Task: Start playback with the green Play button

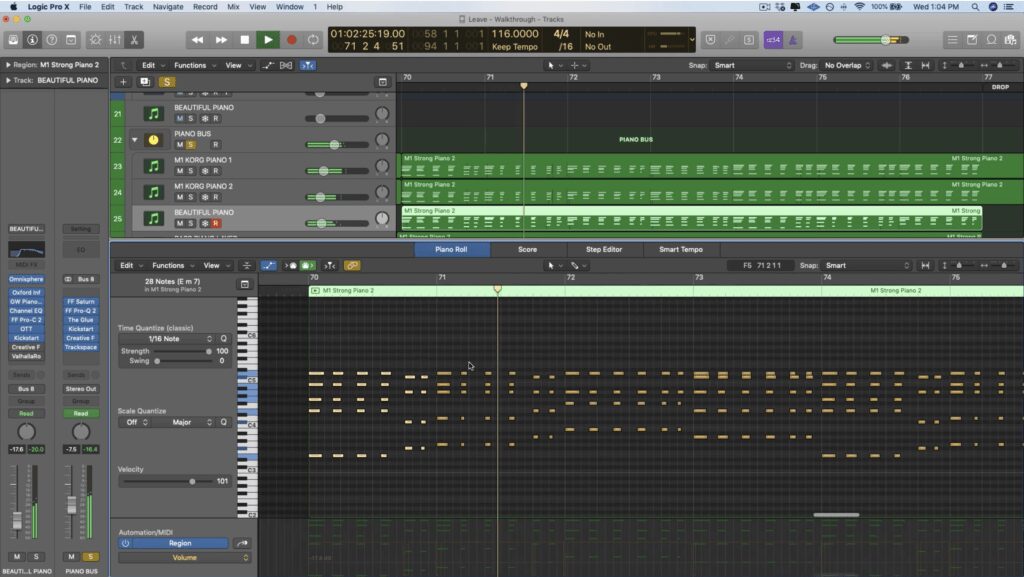Action: click(268, 40)
